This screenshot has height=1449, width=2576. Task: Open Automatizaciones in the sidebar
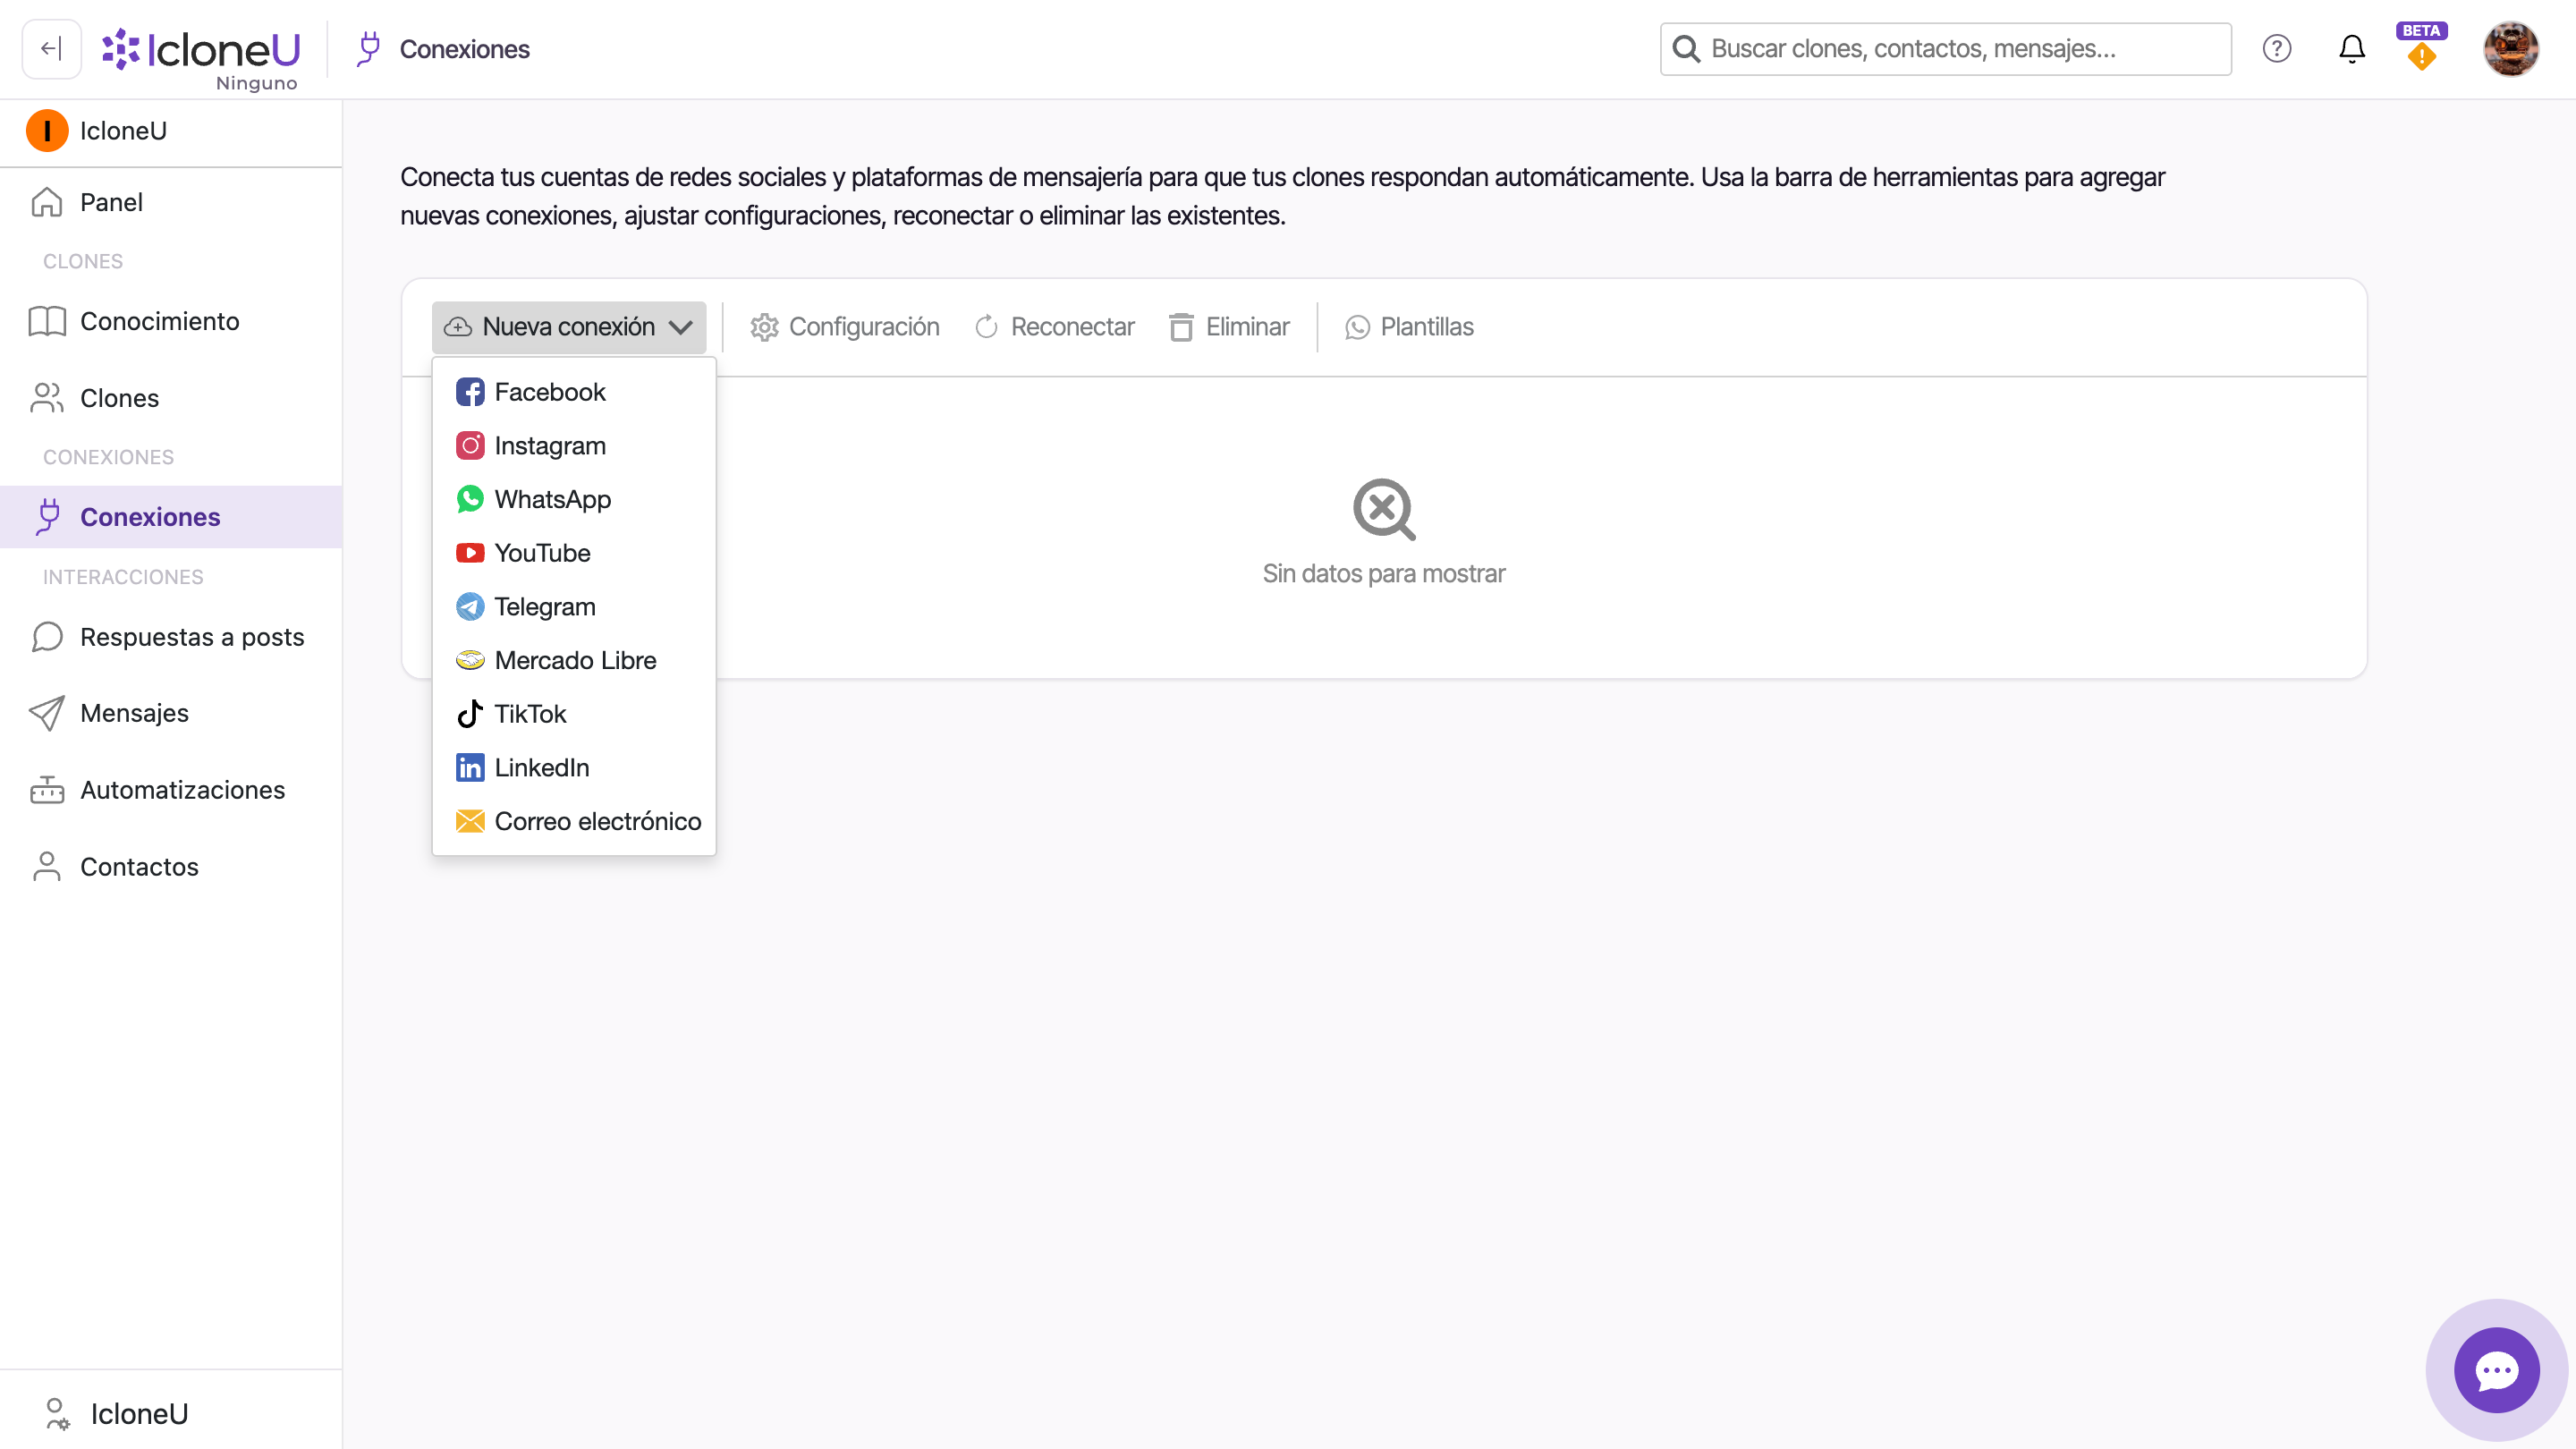[x=171, y=790]
